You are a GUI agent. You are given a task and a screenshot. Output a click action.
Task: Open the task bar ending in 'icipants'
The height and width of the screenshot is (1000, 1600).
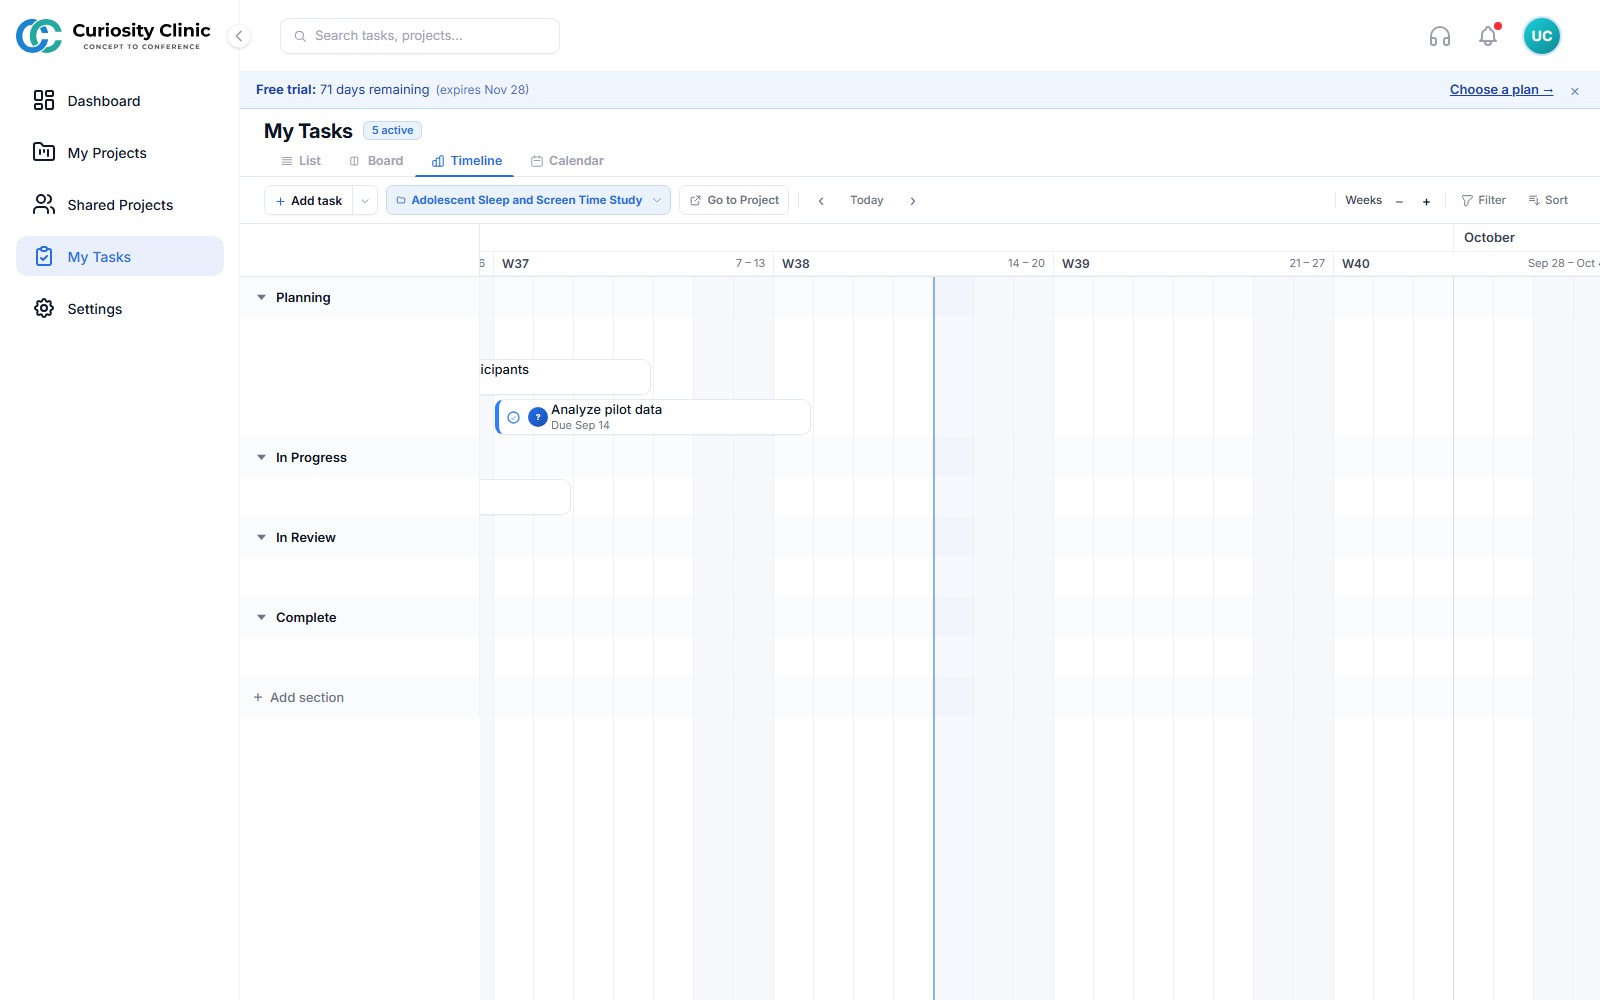click(565, 377)
